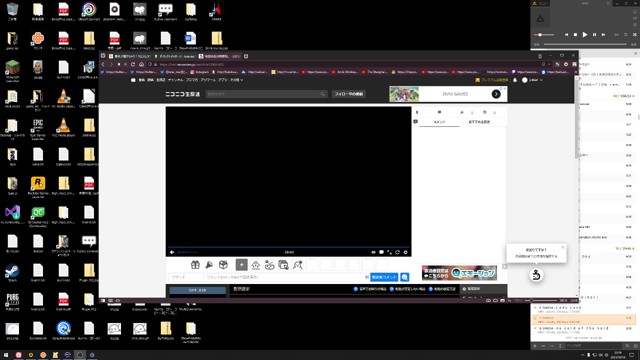Expand the その他 menu in the site header
This screenshot has height=360, width=640.
(236, 80)
